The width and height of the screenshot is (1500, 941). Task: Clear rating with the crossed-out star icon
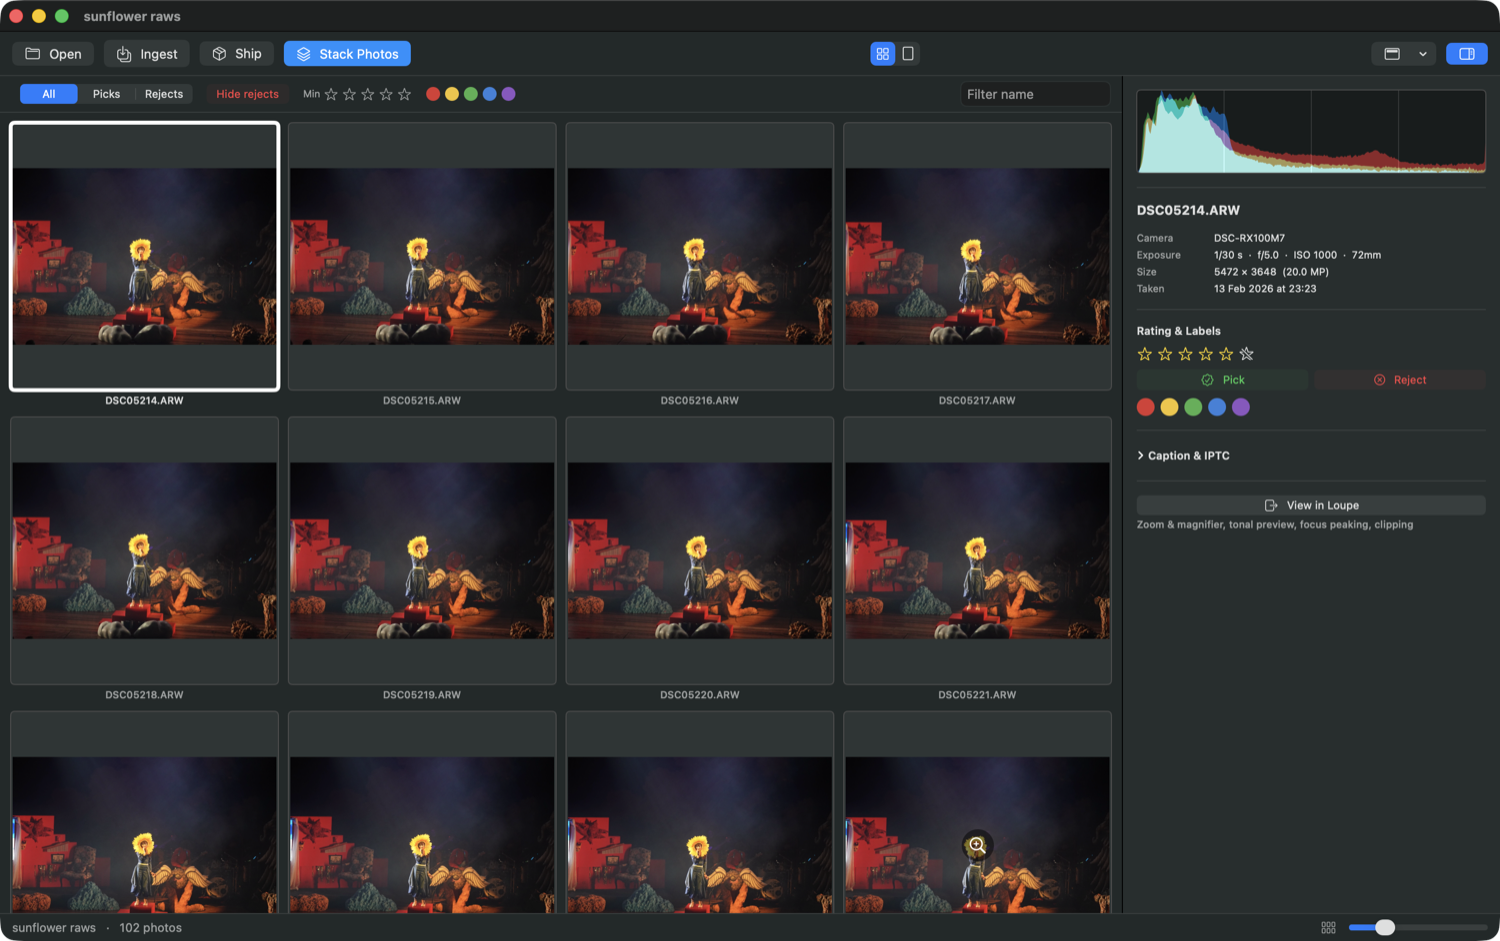(1246, 354)
